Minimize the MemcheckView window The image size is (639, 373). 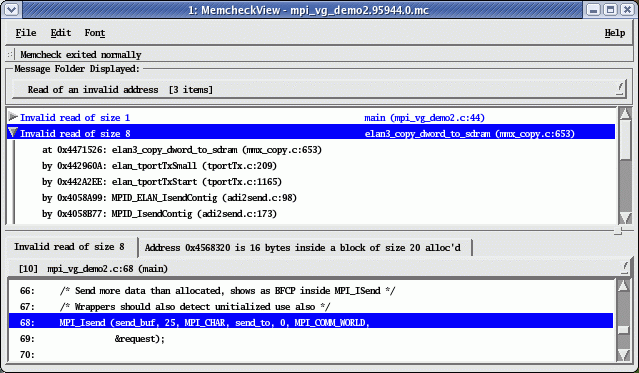pos(593,9)
